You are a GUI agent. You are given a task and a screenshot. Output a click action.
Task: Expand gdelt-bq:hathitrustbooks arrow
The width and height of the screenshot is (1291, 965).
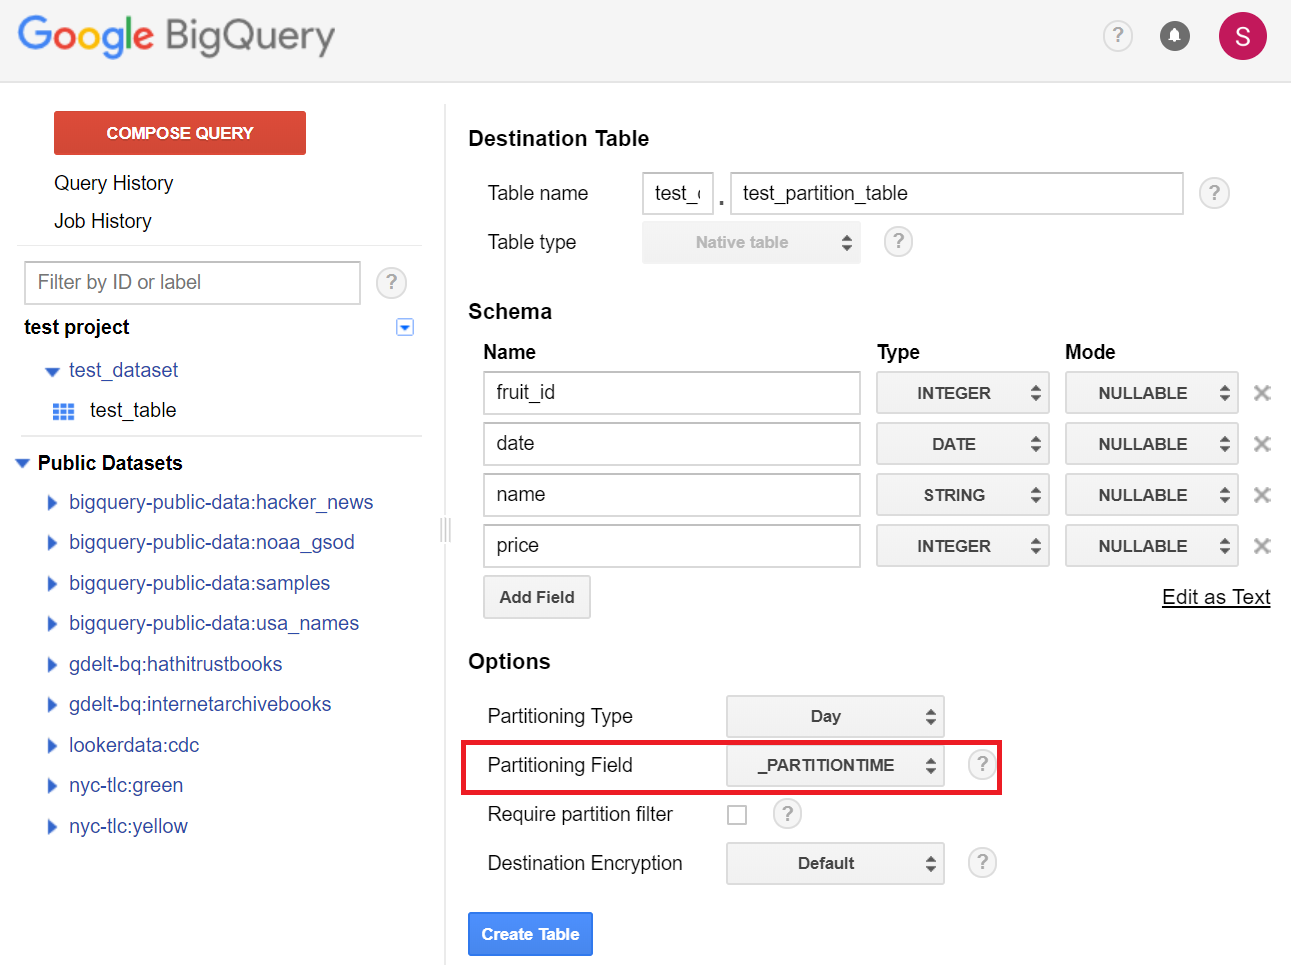(52, 665)
